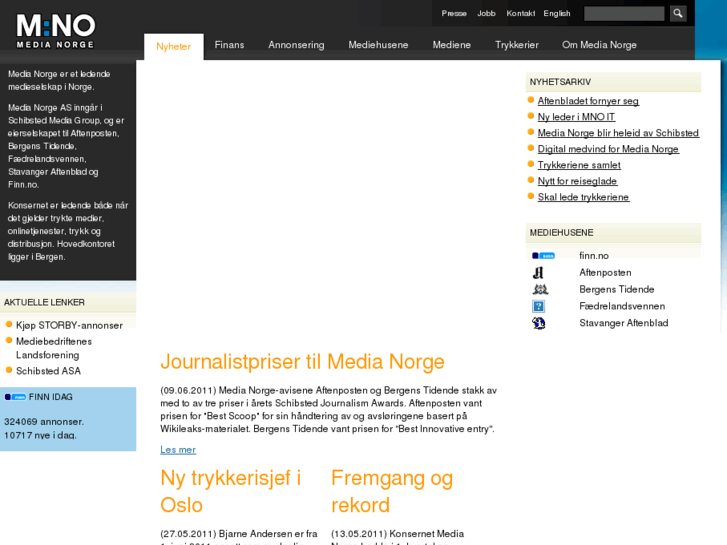The width and height of the screenshot is (727, 545).
Task: Click the MEDIEHUSENE section heading
Action: (561, 233)
